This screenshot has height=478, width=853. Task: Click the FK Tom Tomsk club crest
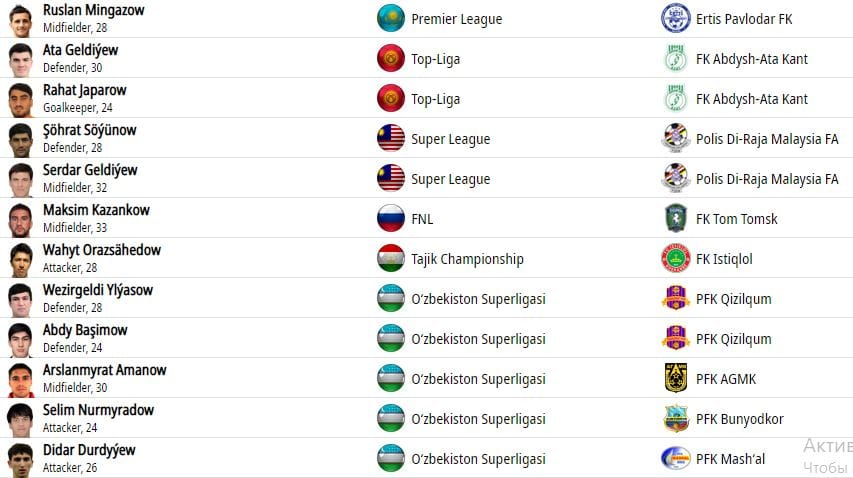676,218
